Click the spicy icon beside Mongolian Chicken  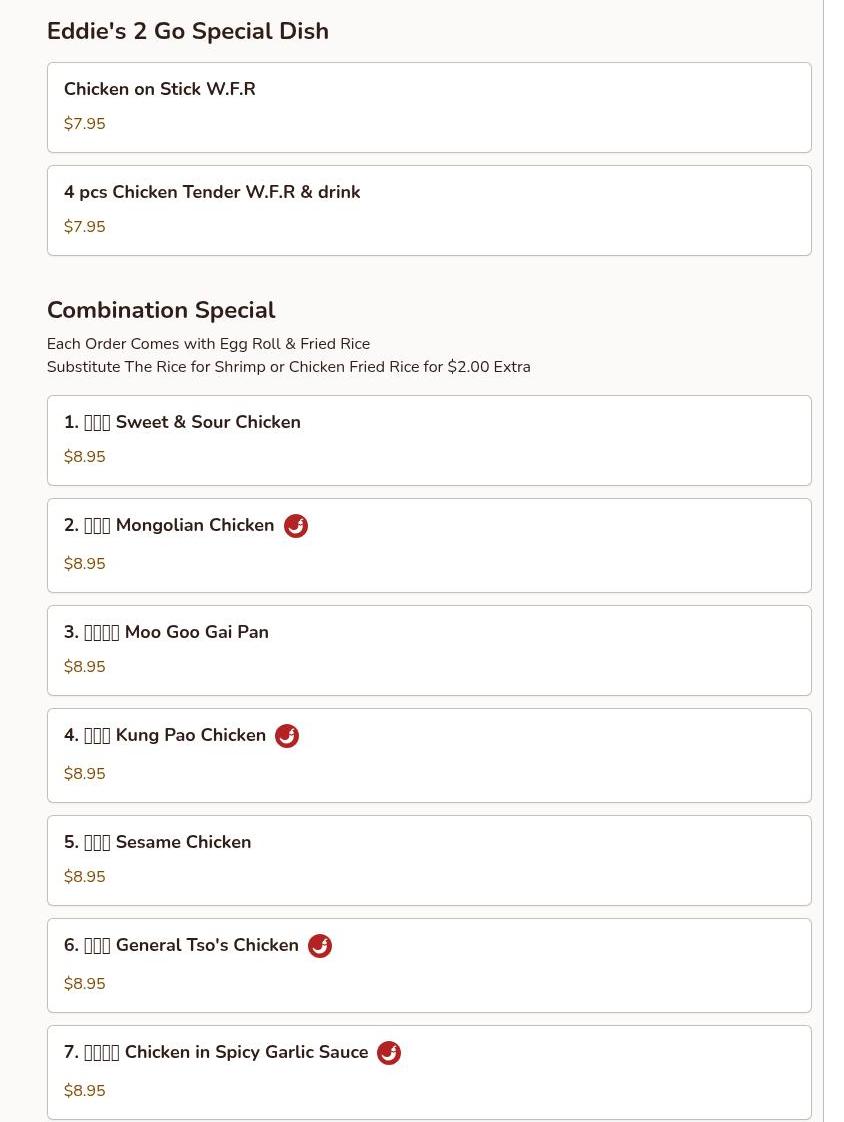[296, 526]
